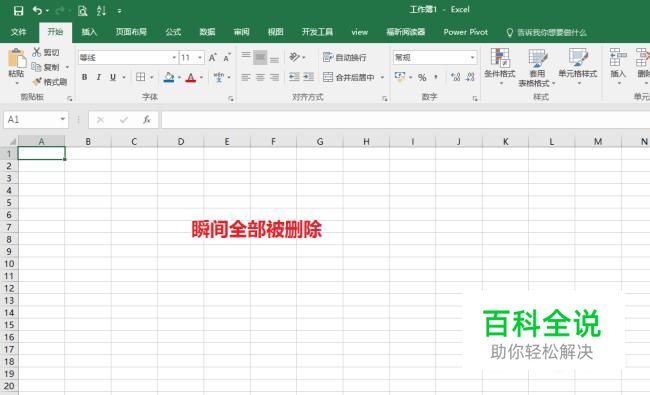Expand the font color dropdown arrow
The image size is (650, 395).
[201, 78]
